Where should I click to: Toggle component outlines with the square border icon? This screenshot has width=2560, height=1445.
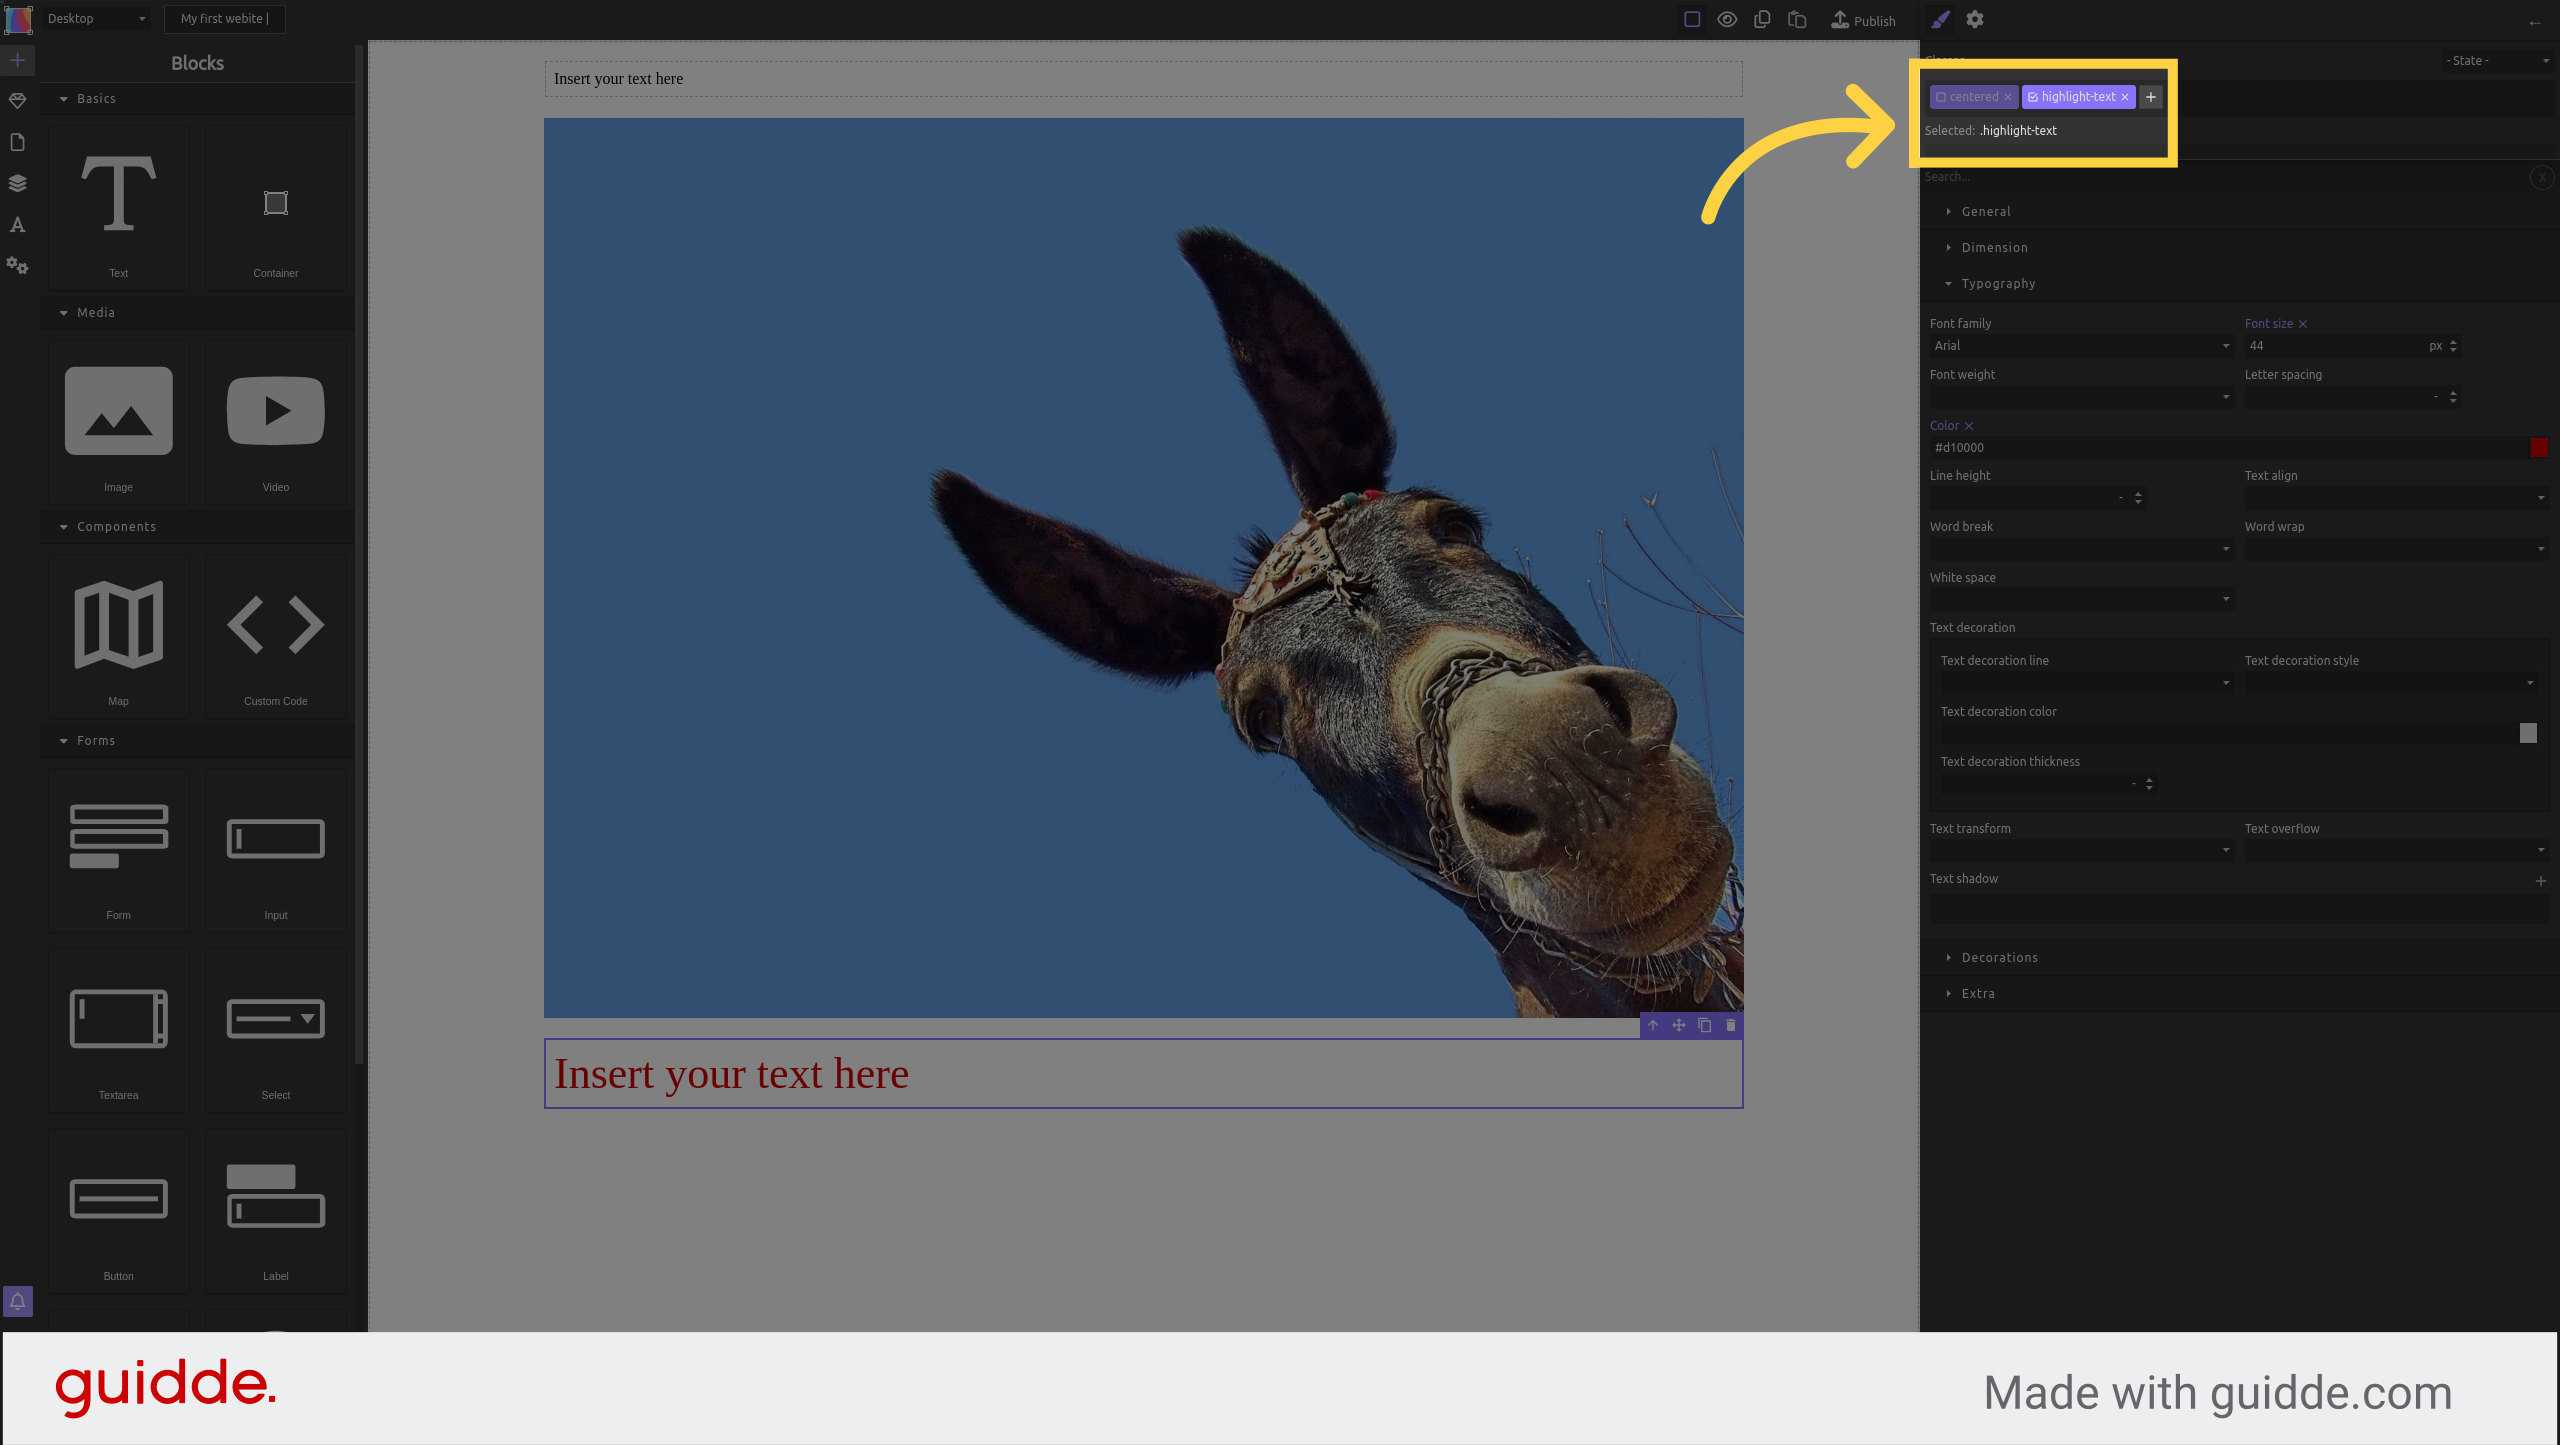coord(1691,19)
